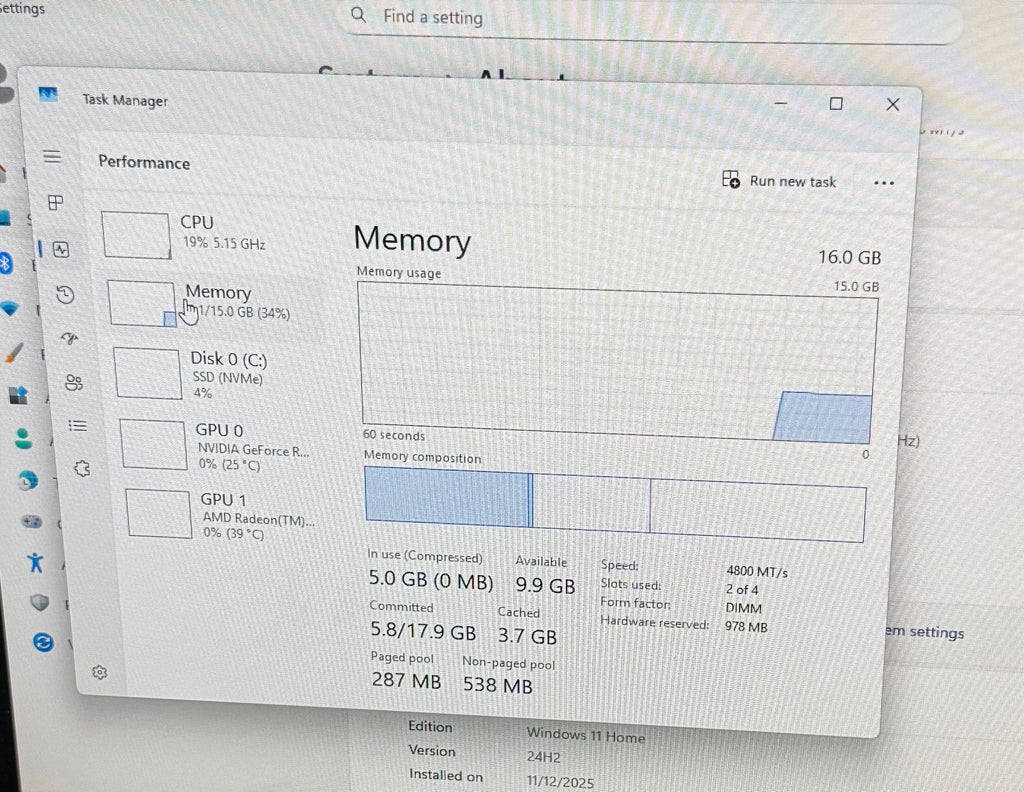Image resolution: width=1024 pixels, height=792 pixels.
Task: Open the App history page icon
Action: (x=65, y=294)
